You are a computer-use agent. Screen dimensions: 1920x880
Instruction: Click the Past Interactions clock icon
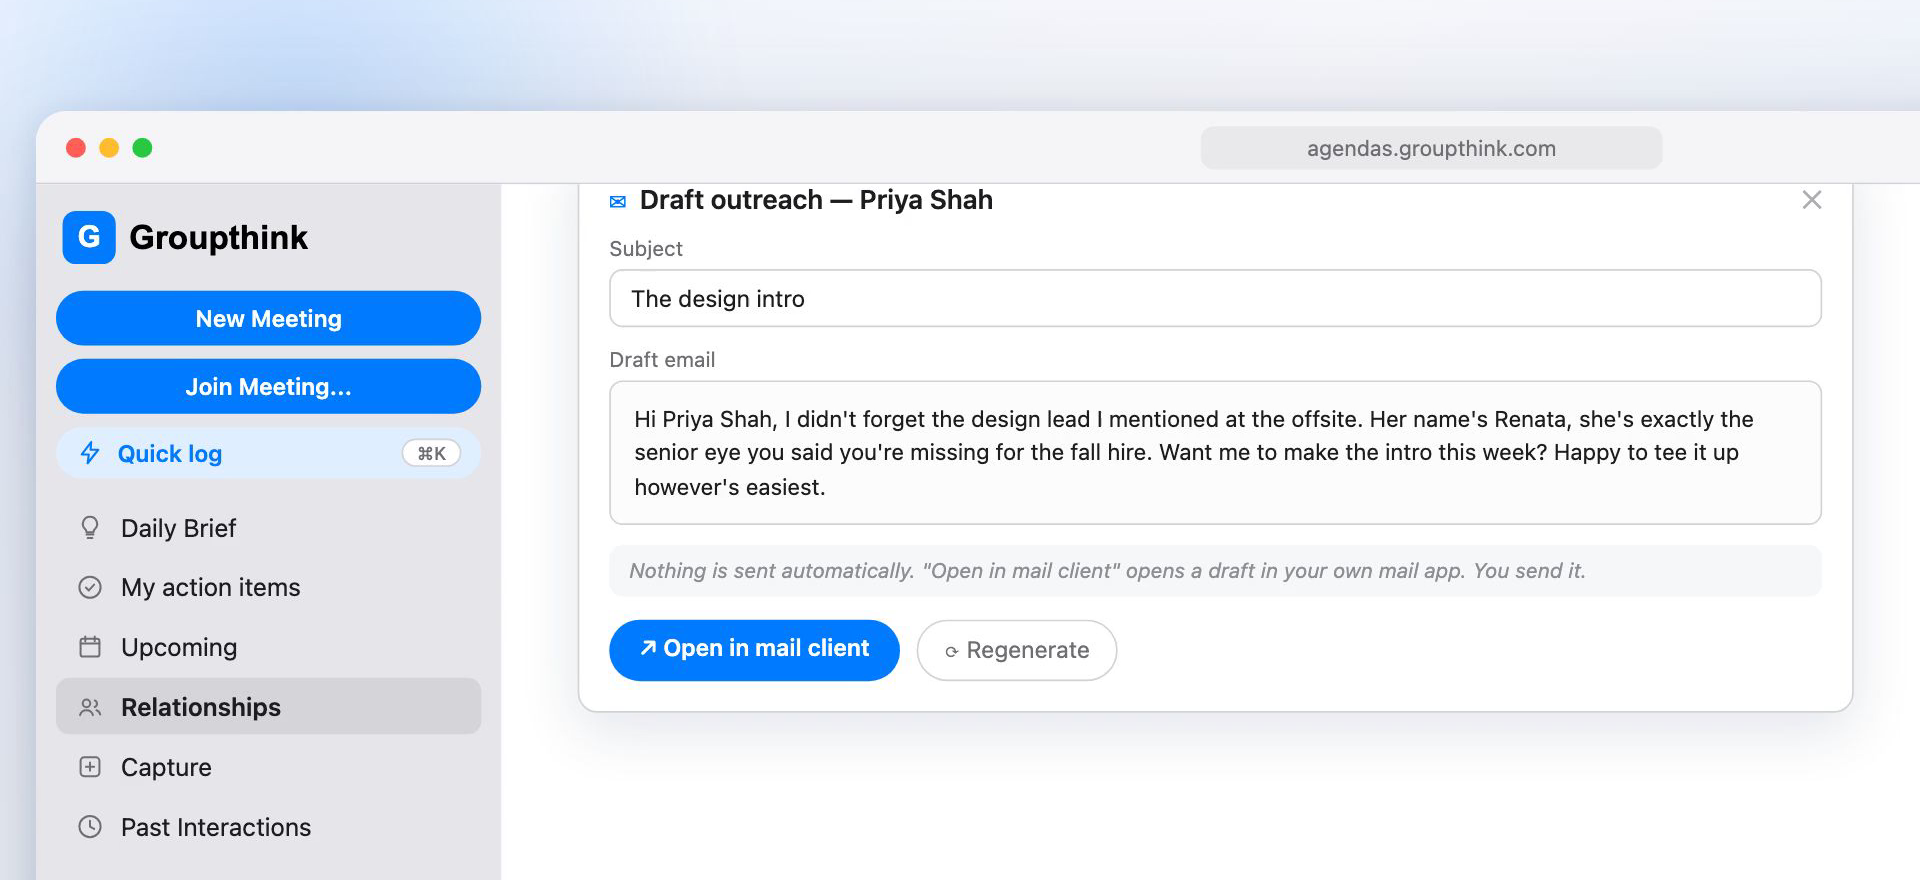[90, 827]
